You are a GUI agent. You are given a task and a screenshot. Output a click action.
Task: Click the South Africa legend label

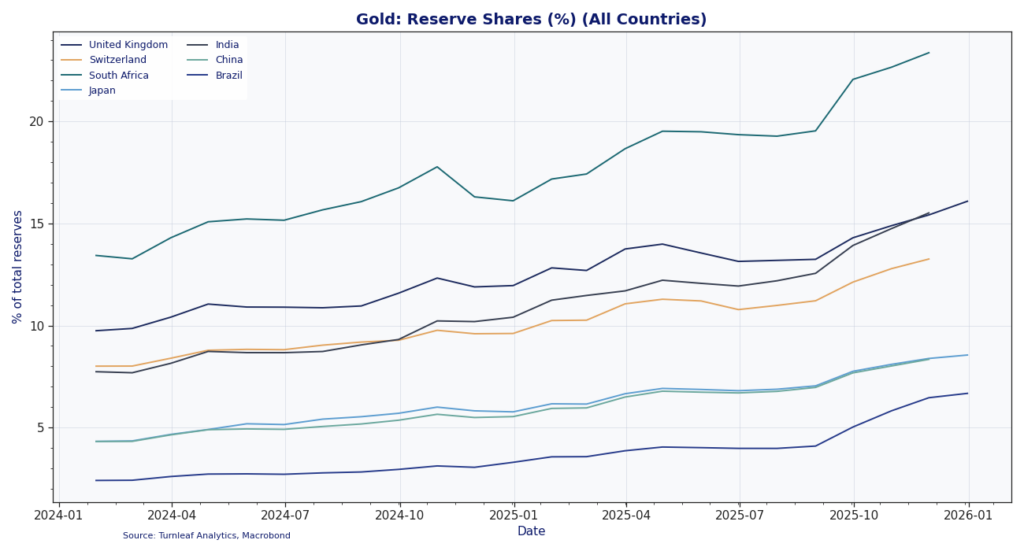click(118, 75)
